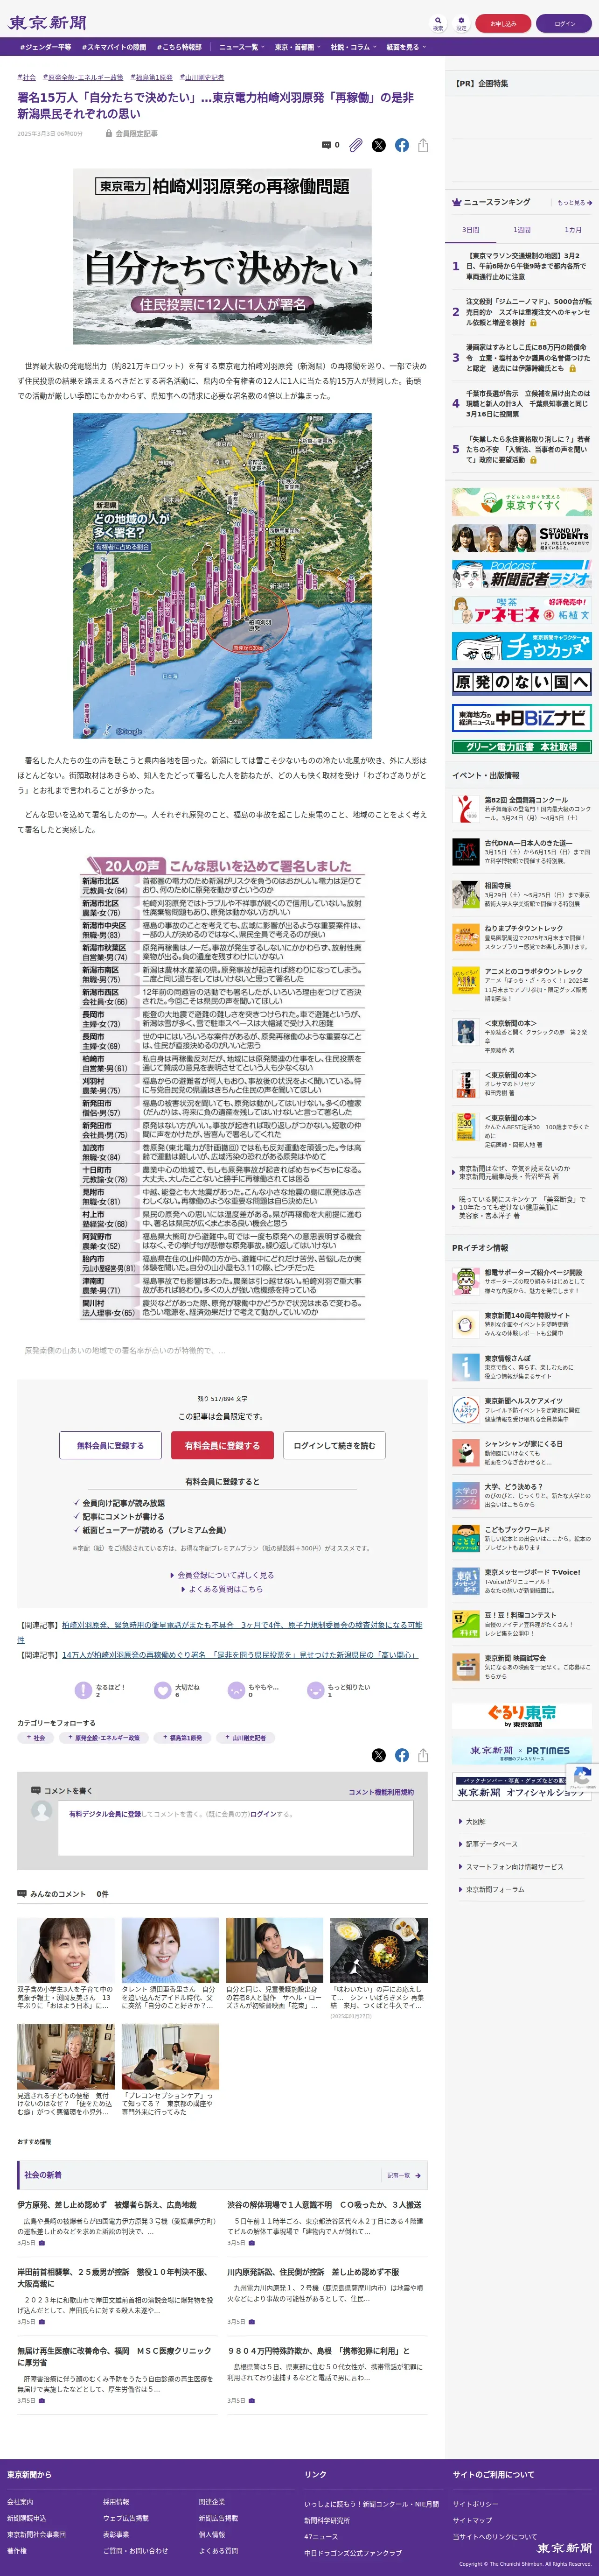The image size is (599, 2576).
Task: Click もっと見る next to ニュースランキング
Action: point(575,203)
